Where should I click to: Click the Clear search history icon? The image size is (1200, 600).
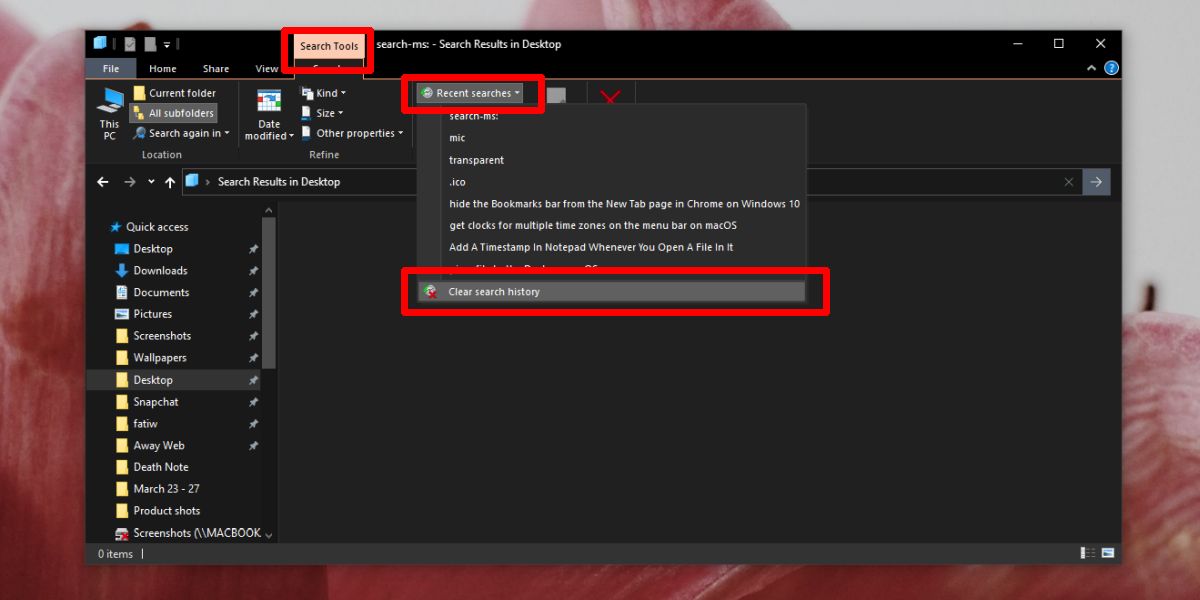tap(430, 291)
